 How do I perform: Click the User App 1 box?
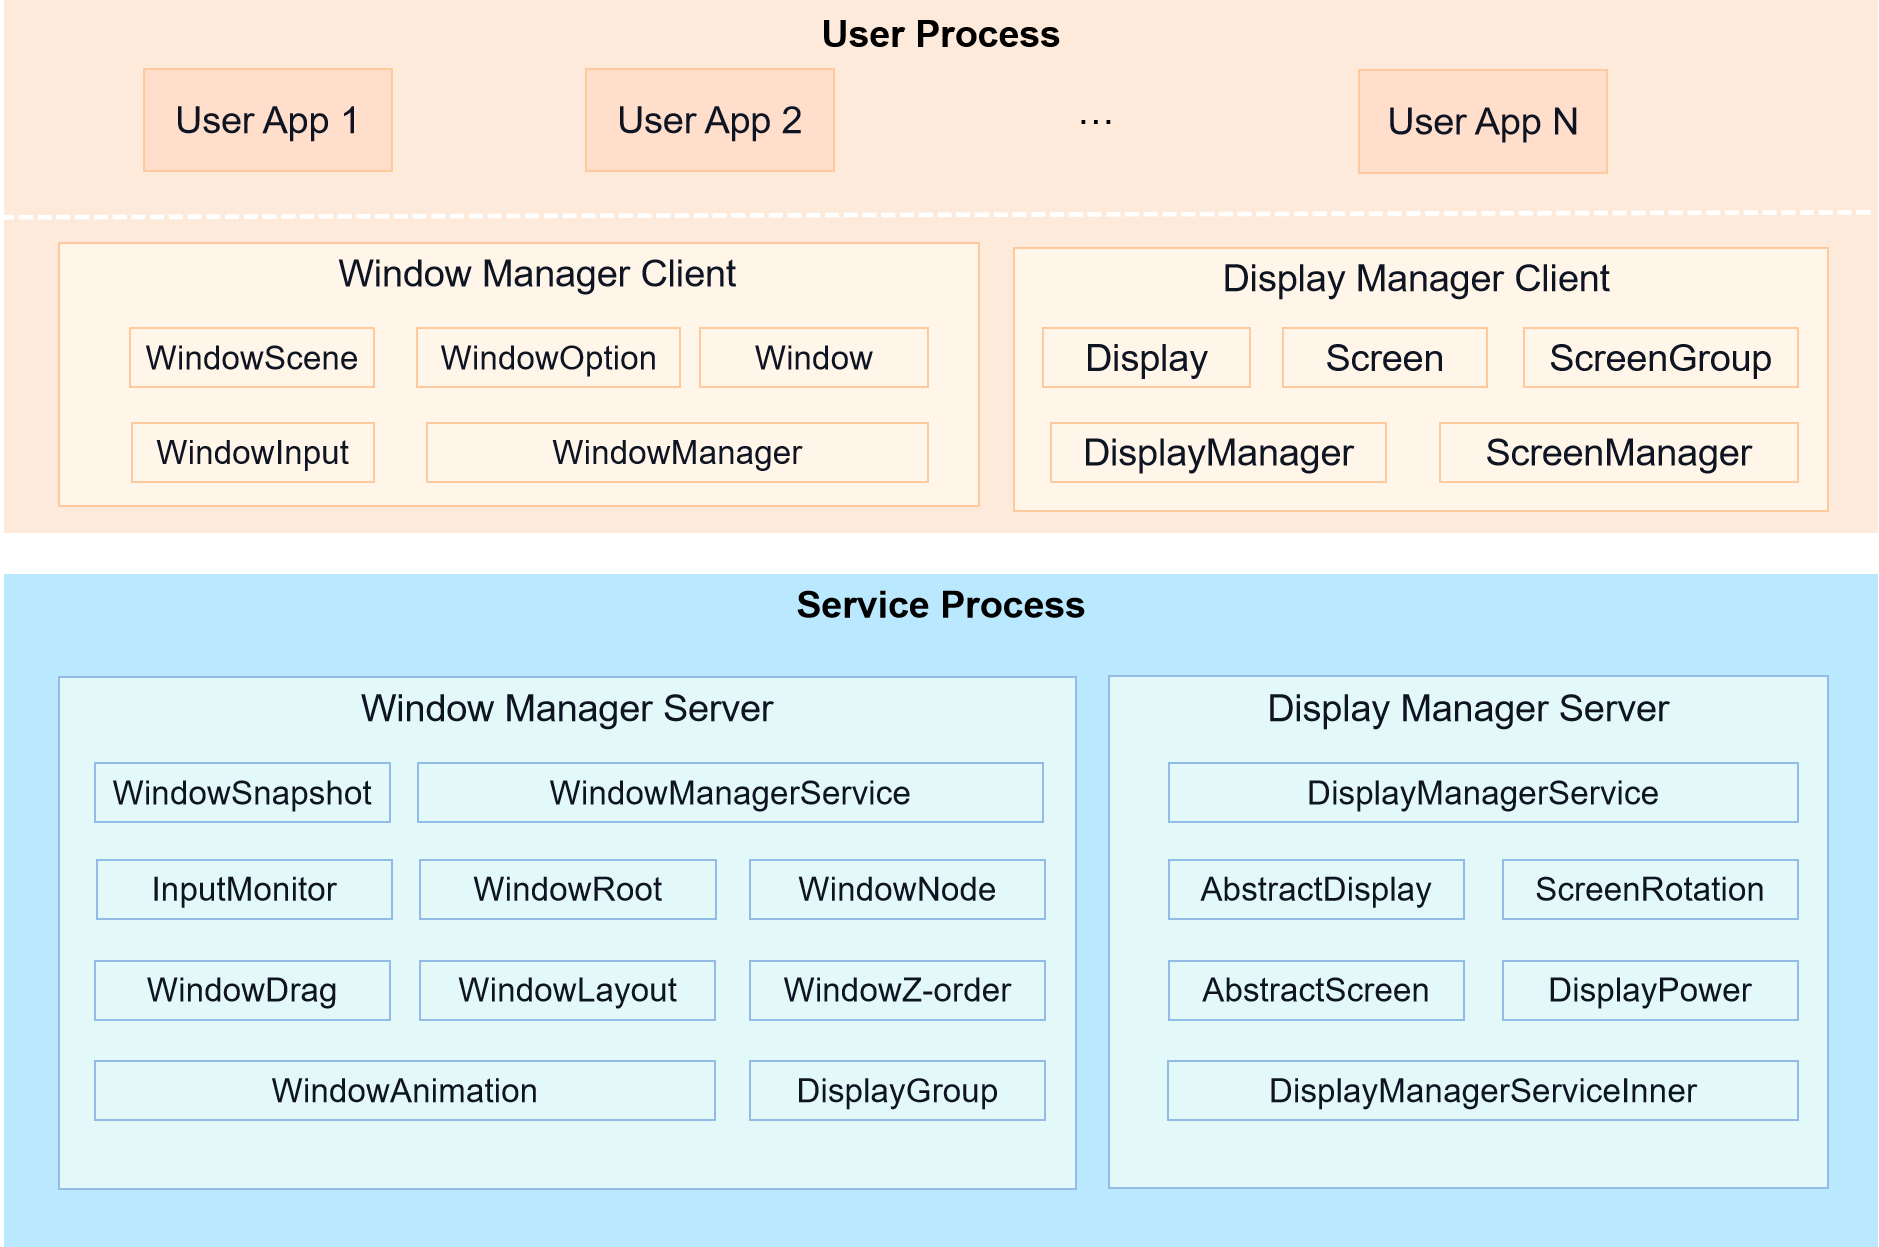(267, 120)
